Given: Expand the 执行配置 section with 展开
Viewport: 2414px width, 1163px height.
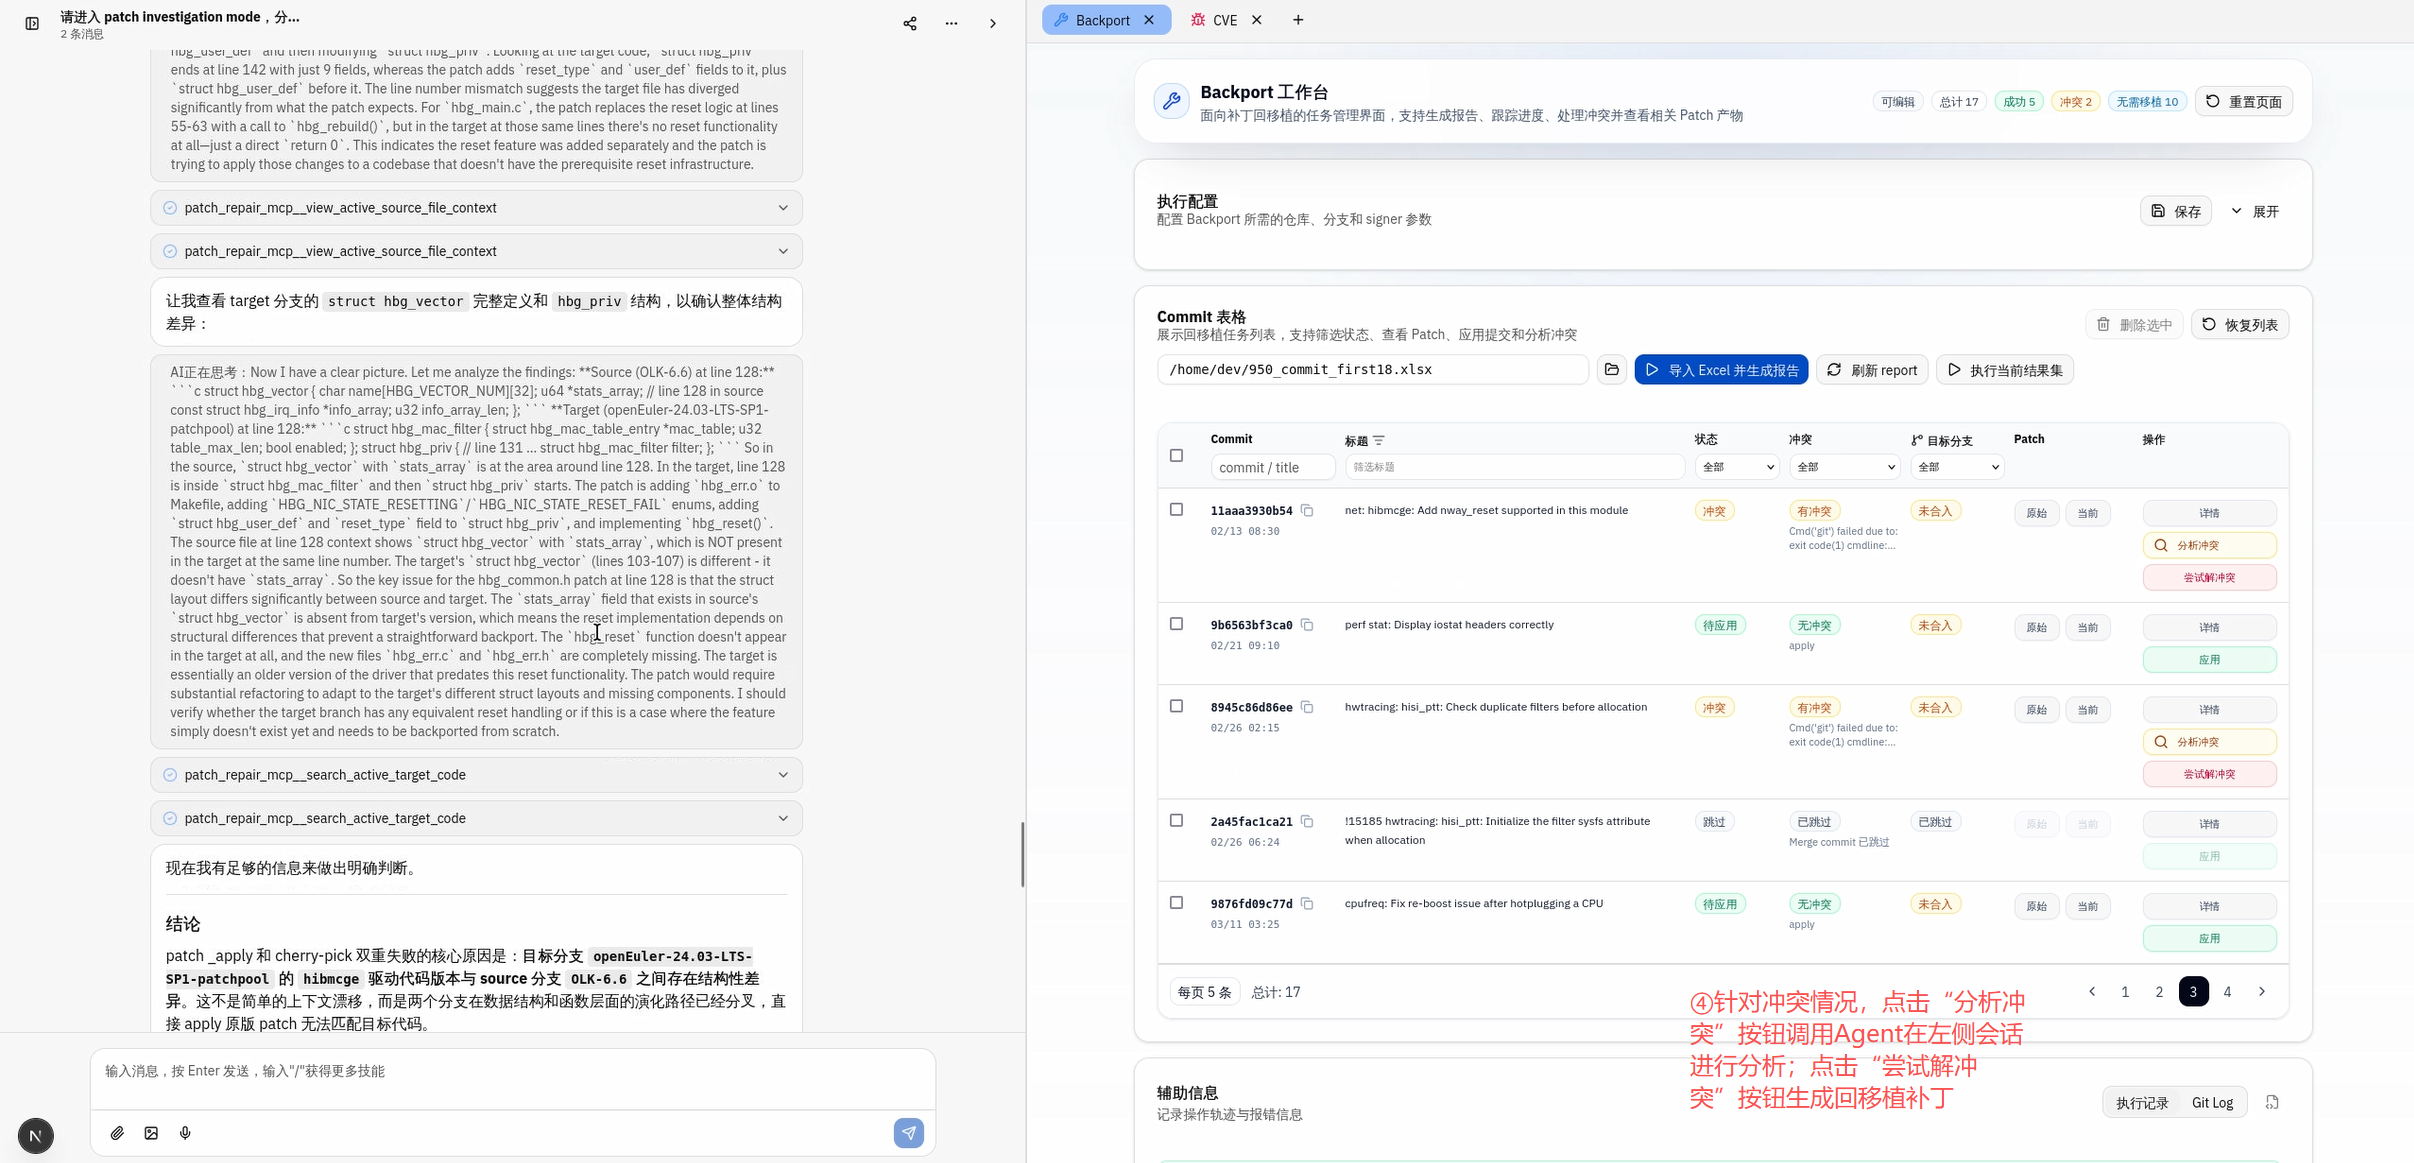Looking at the screenshot, I should tap(2255, 212).
